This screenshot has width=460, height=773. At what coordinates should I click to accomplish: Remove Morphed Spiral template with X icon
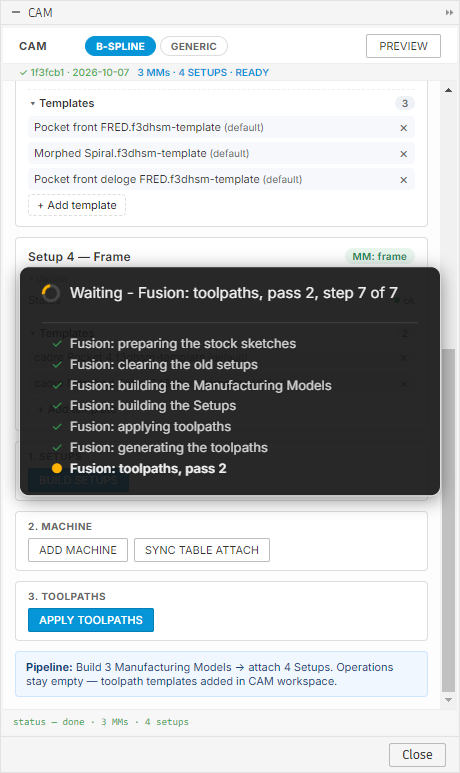point(403,154)
